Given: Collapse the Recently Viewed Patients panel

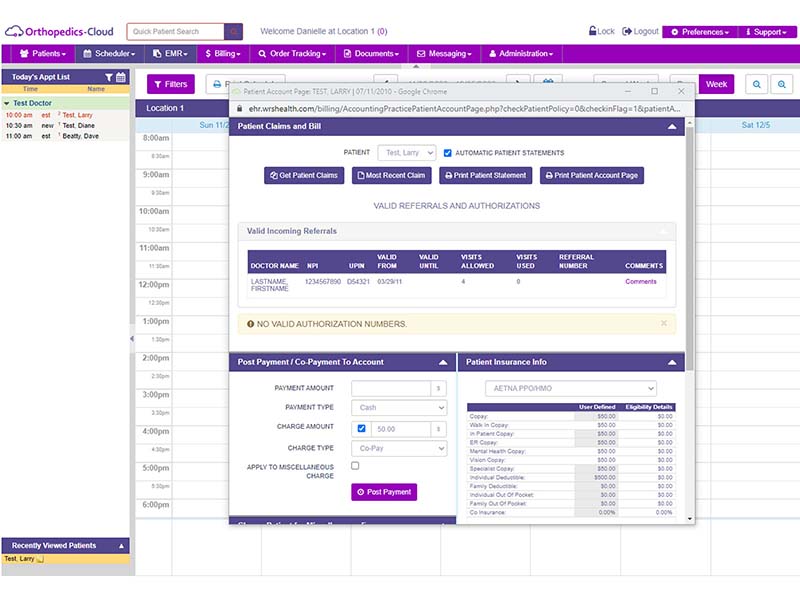Looking at the screenshot, I should pyautogui.click(x=121, y=546).
